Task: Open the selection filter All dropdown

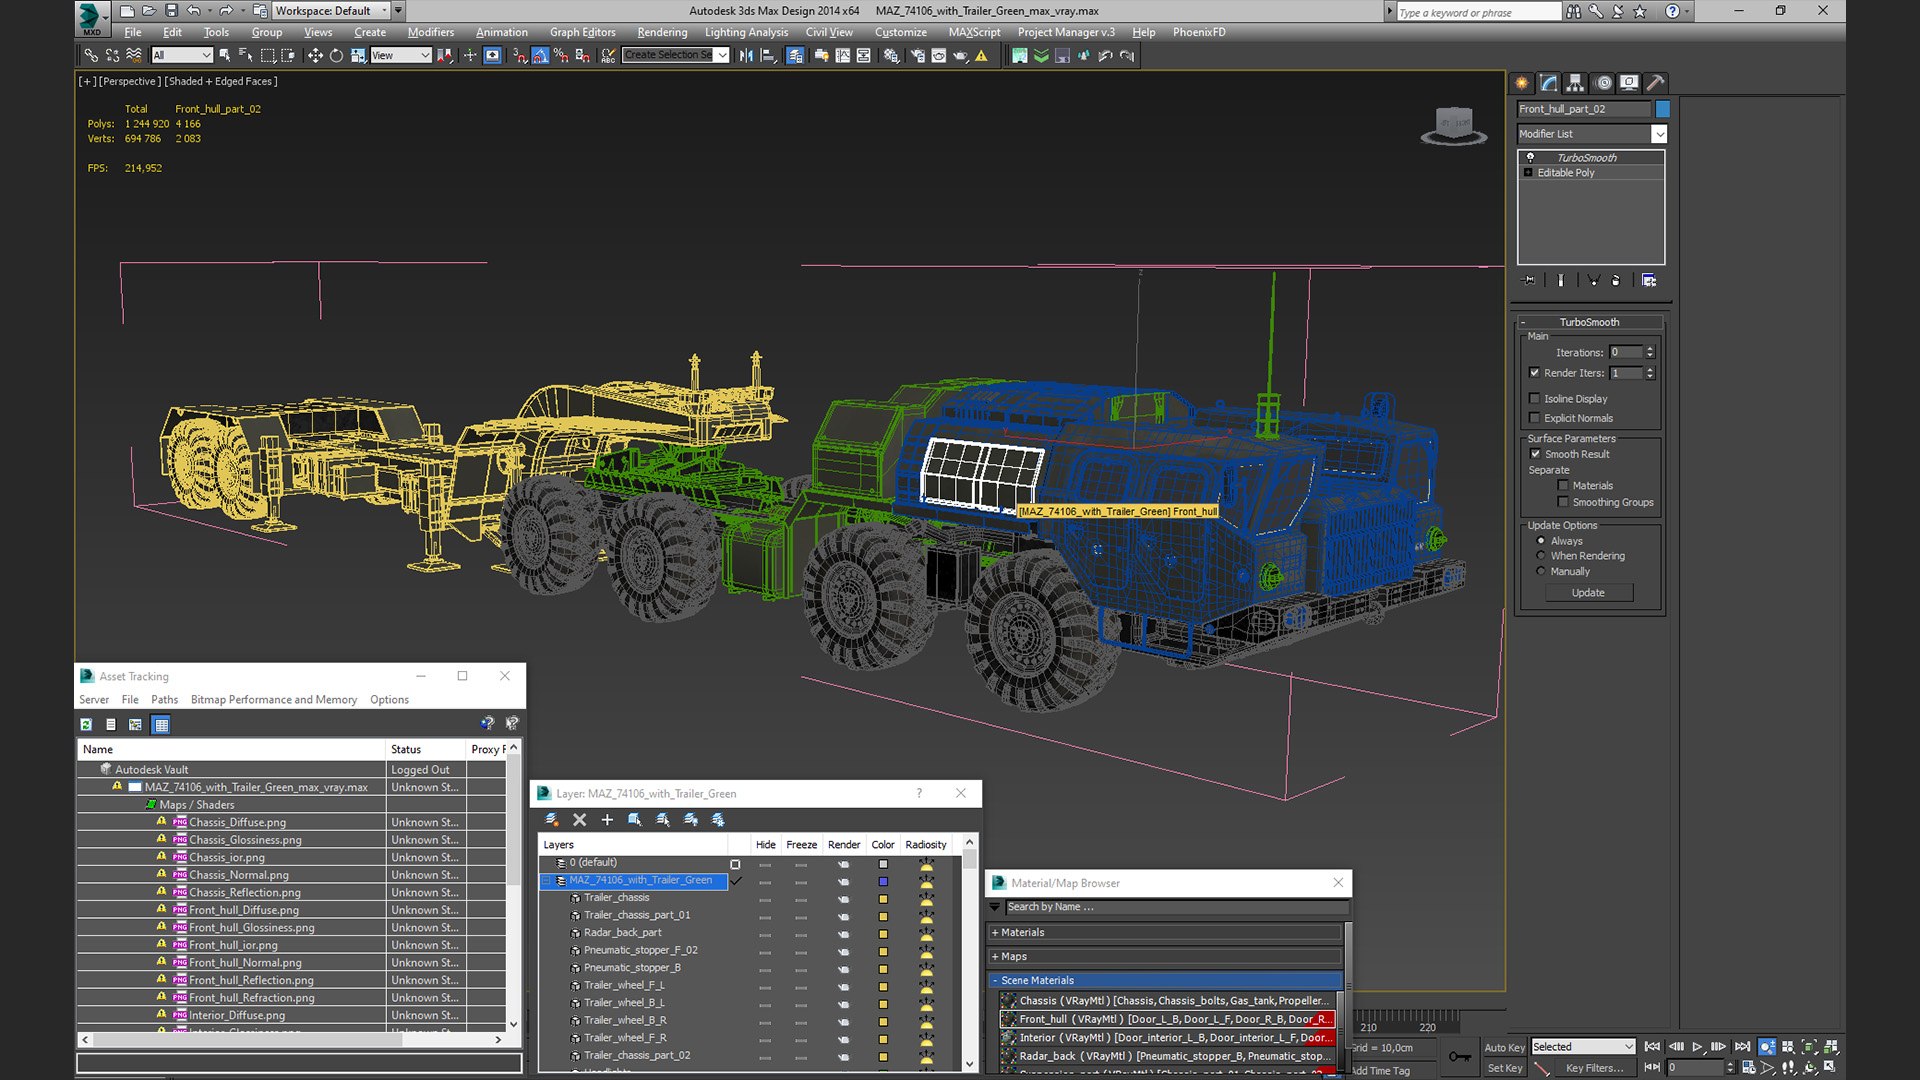Action: click(x=182, y=56)
